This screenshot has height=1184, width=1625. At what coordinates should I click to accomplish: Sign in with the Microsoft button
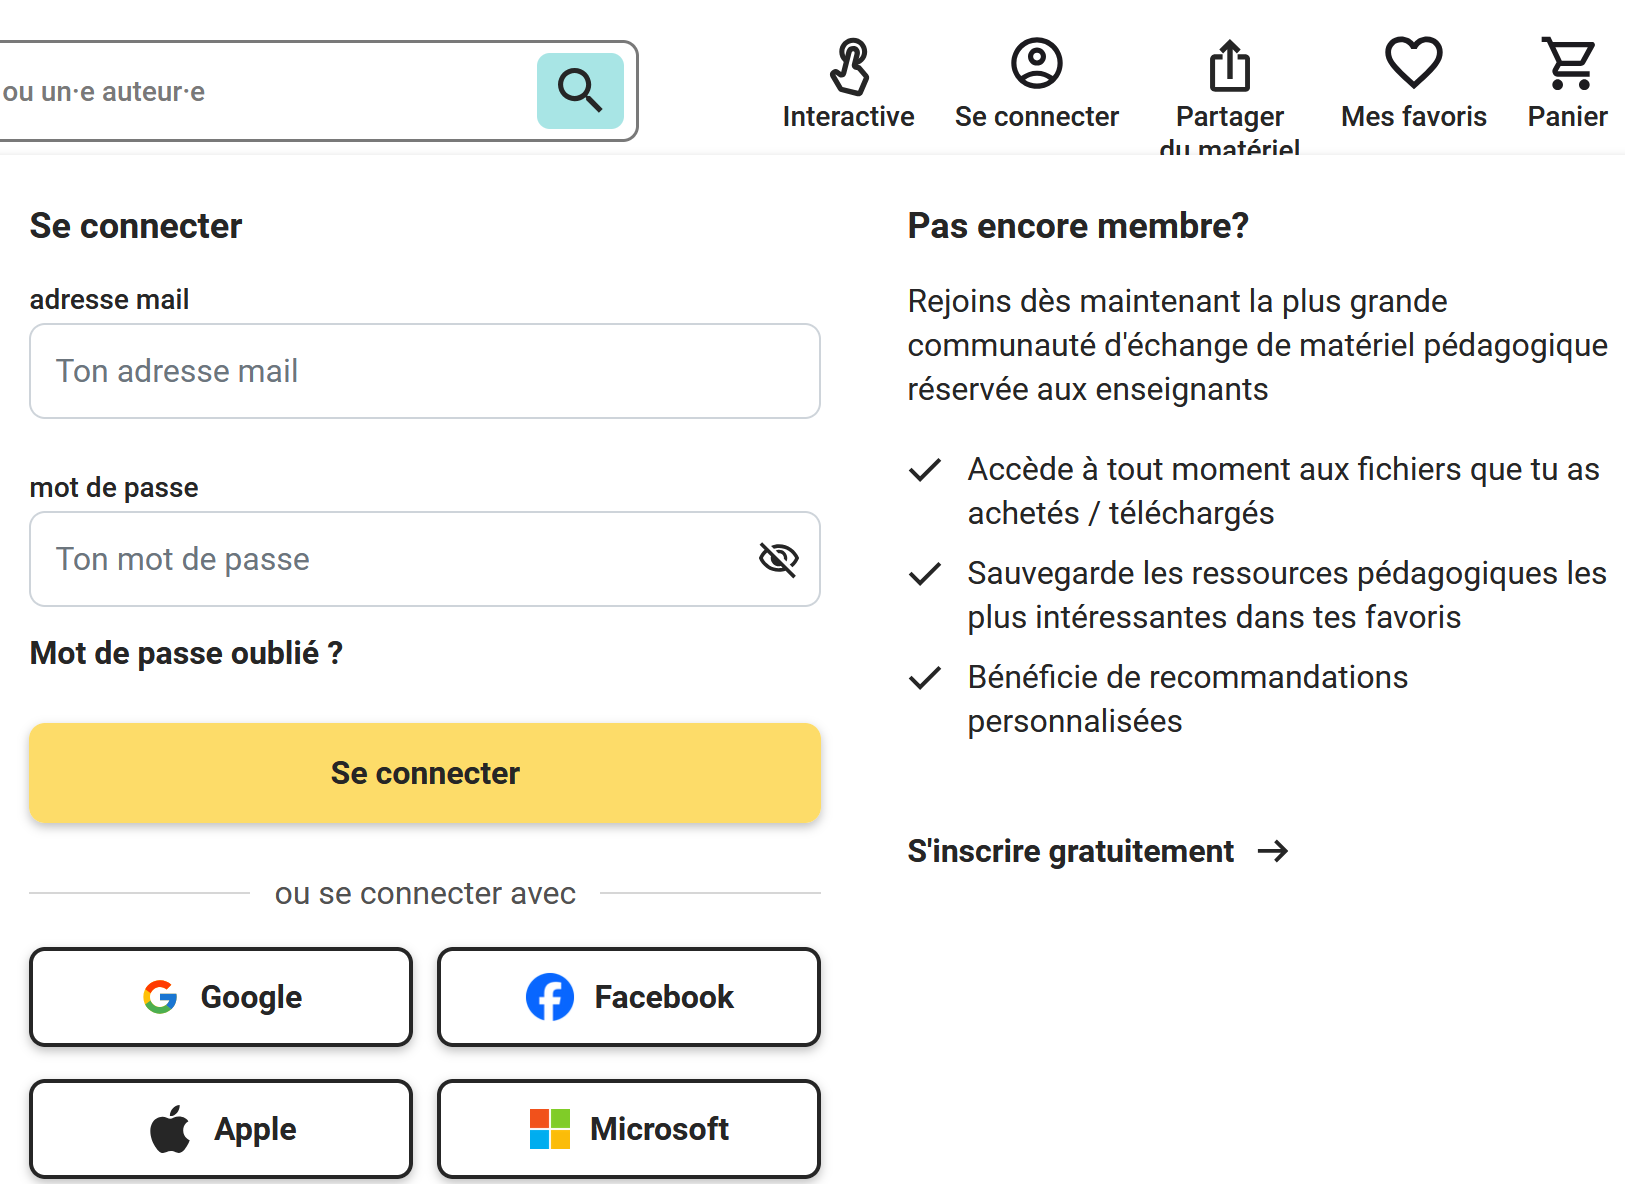[x=629, y=1129]
